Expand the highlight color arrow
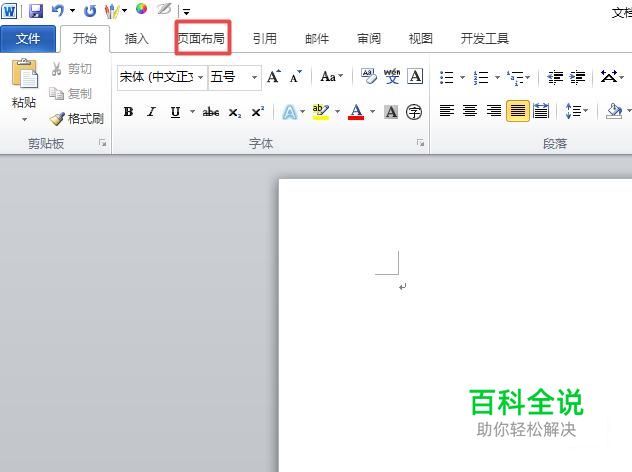The image size is (632, 472). pos(338,112)
